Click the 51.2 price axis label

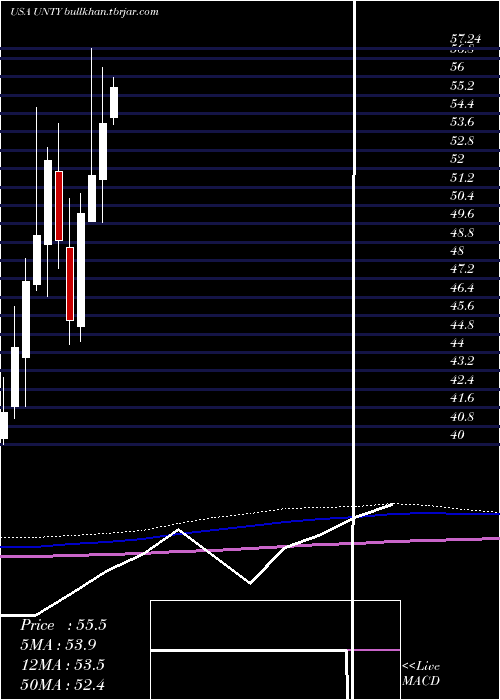462,178
